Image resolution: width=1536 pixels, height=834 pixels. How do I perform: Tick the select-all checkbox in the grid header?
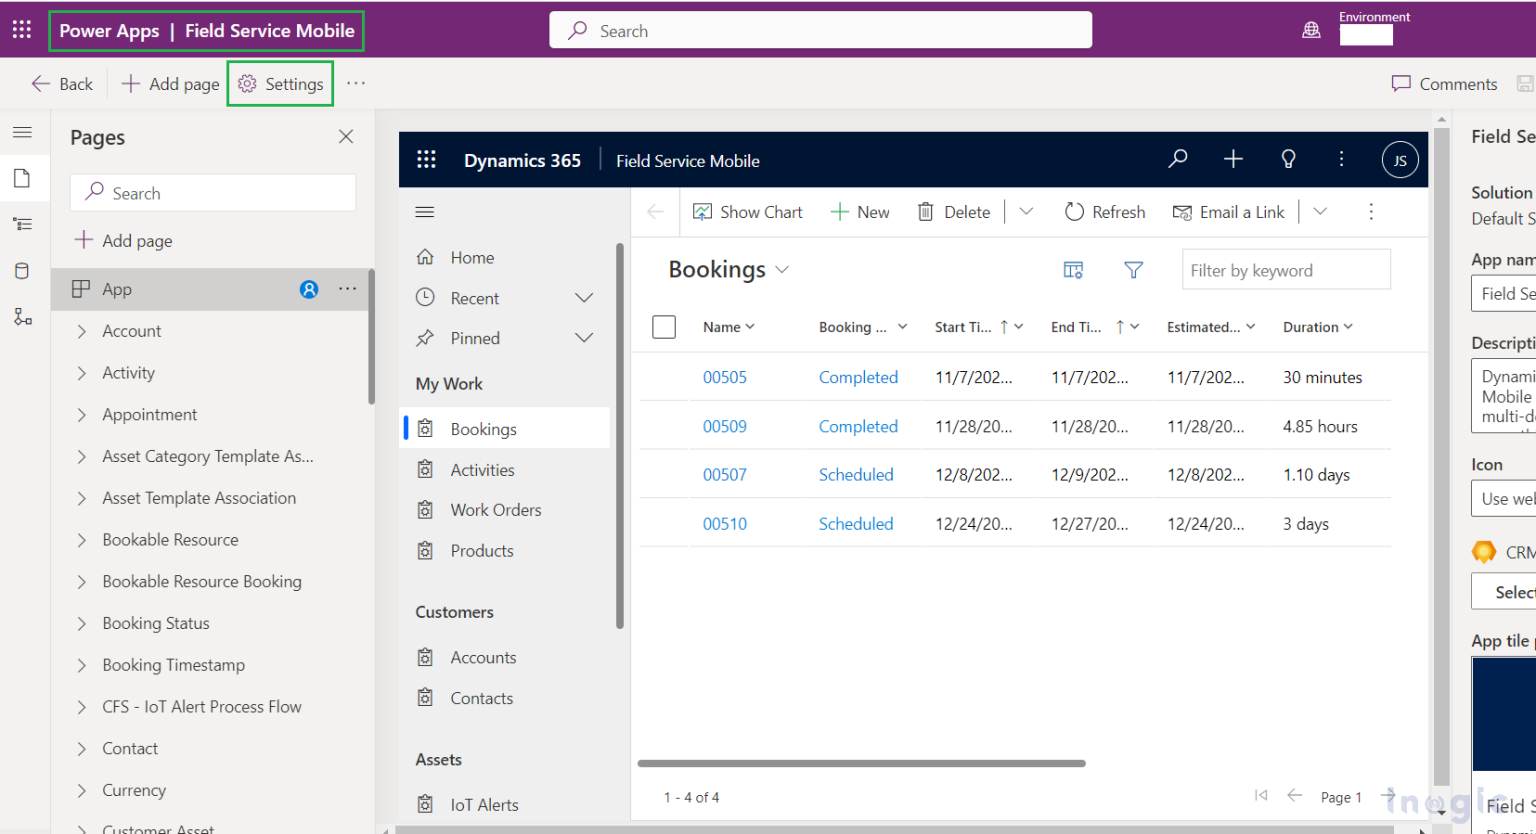[x=663, y=327]
